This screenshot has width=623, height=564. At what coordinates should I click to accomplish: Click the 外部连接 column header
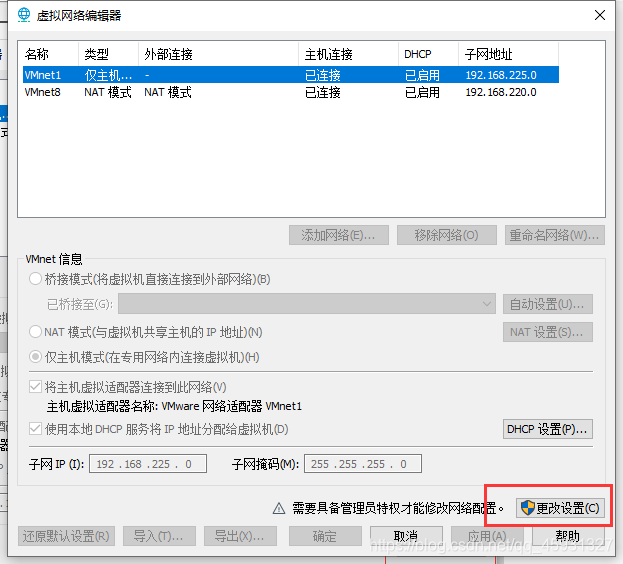click(218, 54)
